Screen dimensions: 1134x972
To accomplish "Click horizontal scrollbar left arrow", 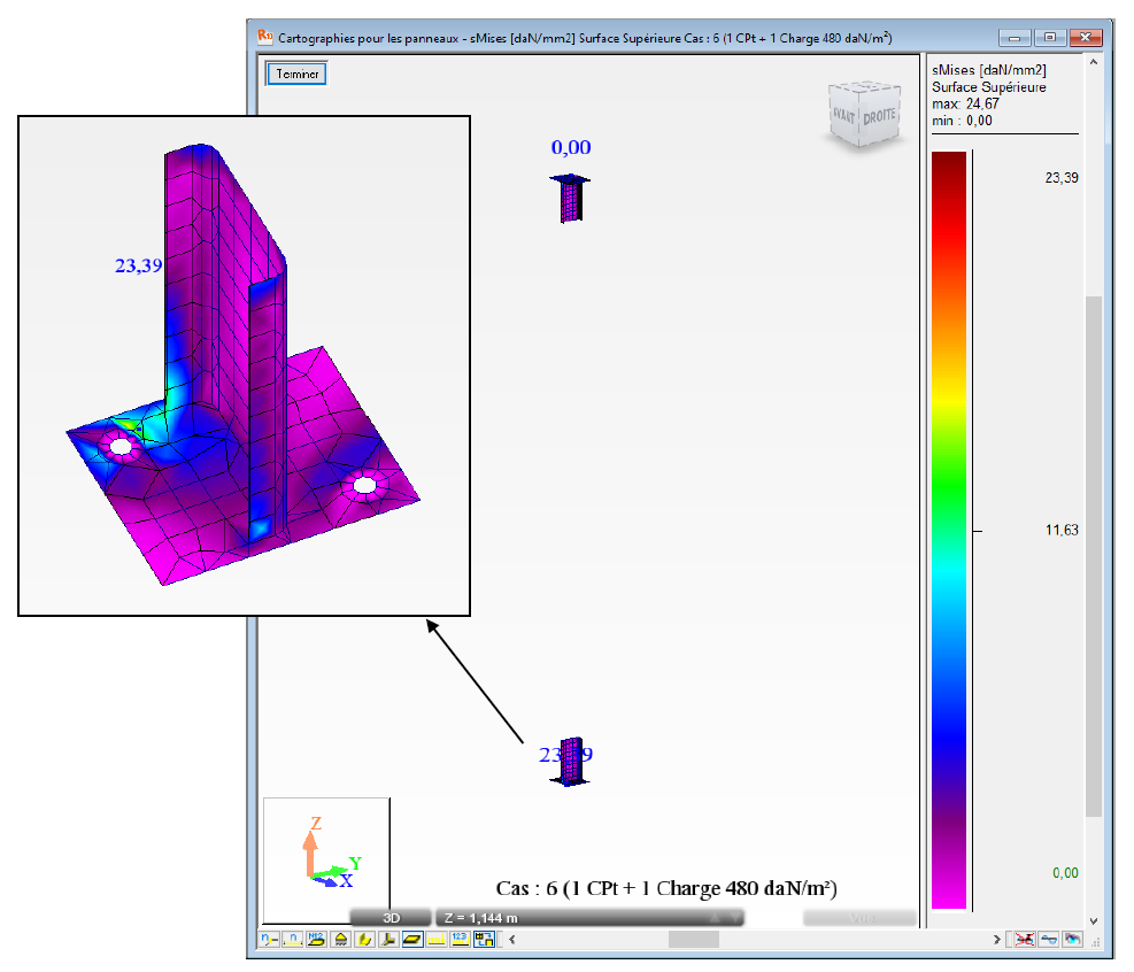I will pyautogui.click(x=512, y=939).
